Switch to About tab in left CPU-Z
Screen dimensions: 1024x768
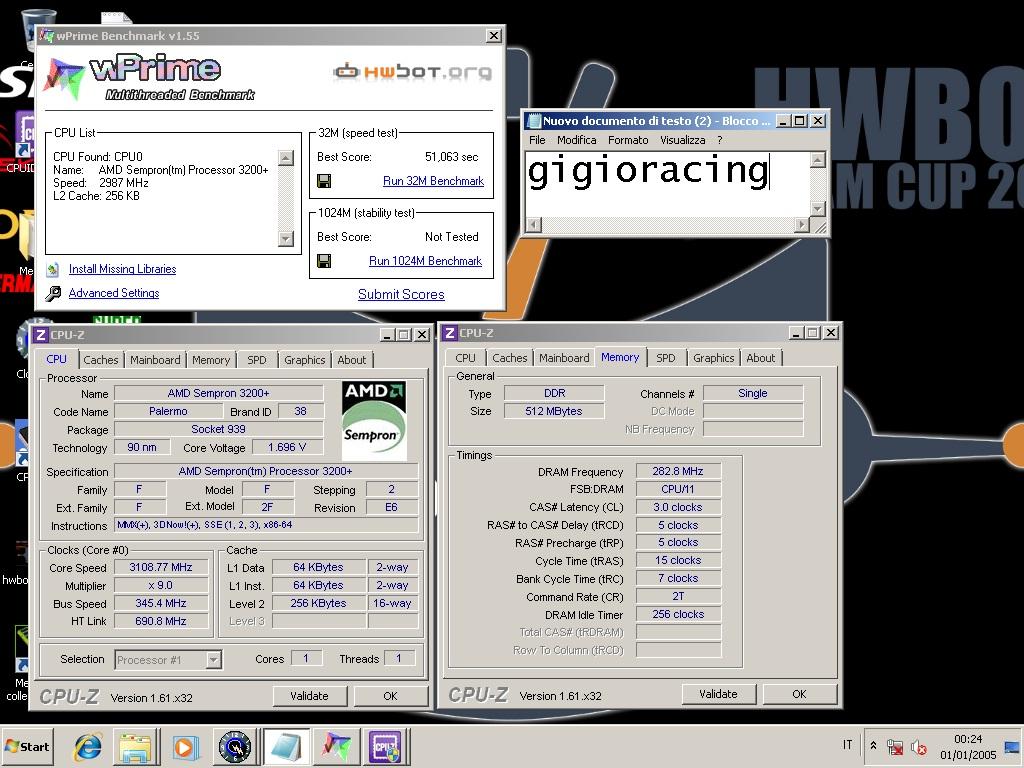[351, 360]
